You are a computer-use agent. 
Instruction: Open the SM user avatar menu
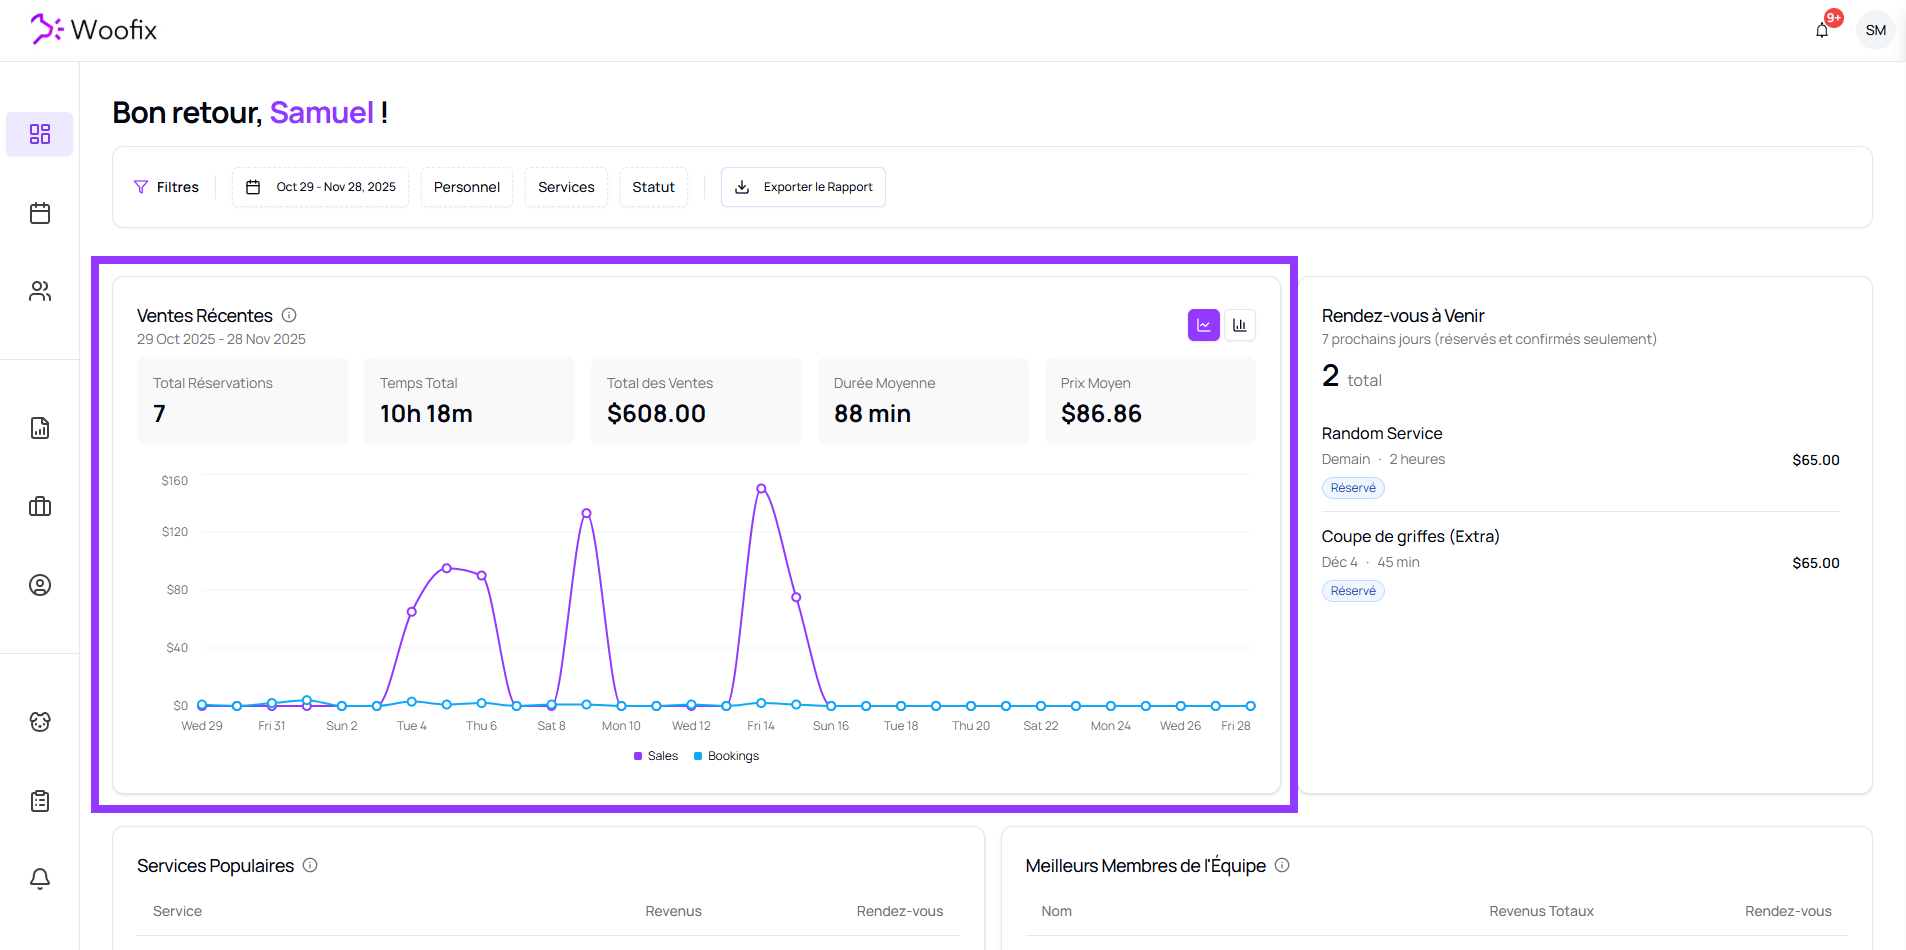[1875, 30]
